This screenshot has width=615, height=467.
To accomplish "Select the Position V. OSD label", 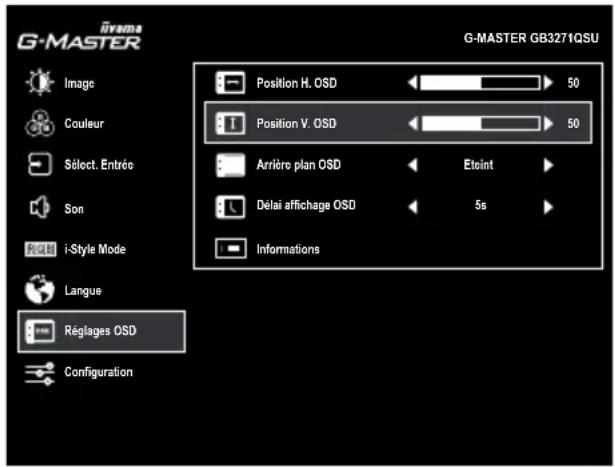I will click(x=297, y=124).
